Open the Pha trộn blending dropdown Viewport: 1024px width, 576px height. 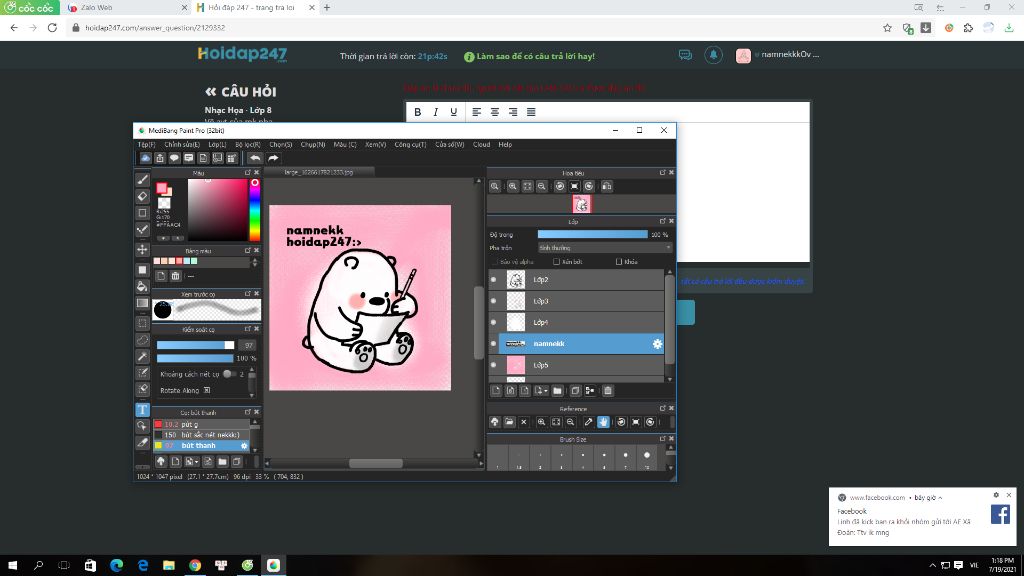(605, 248)
